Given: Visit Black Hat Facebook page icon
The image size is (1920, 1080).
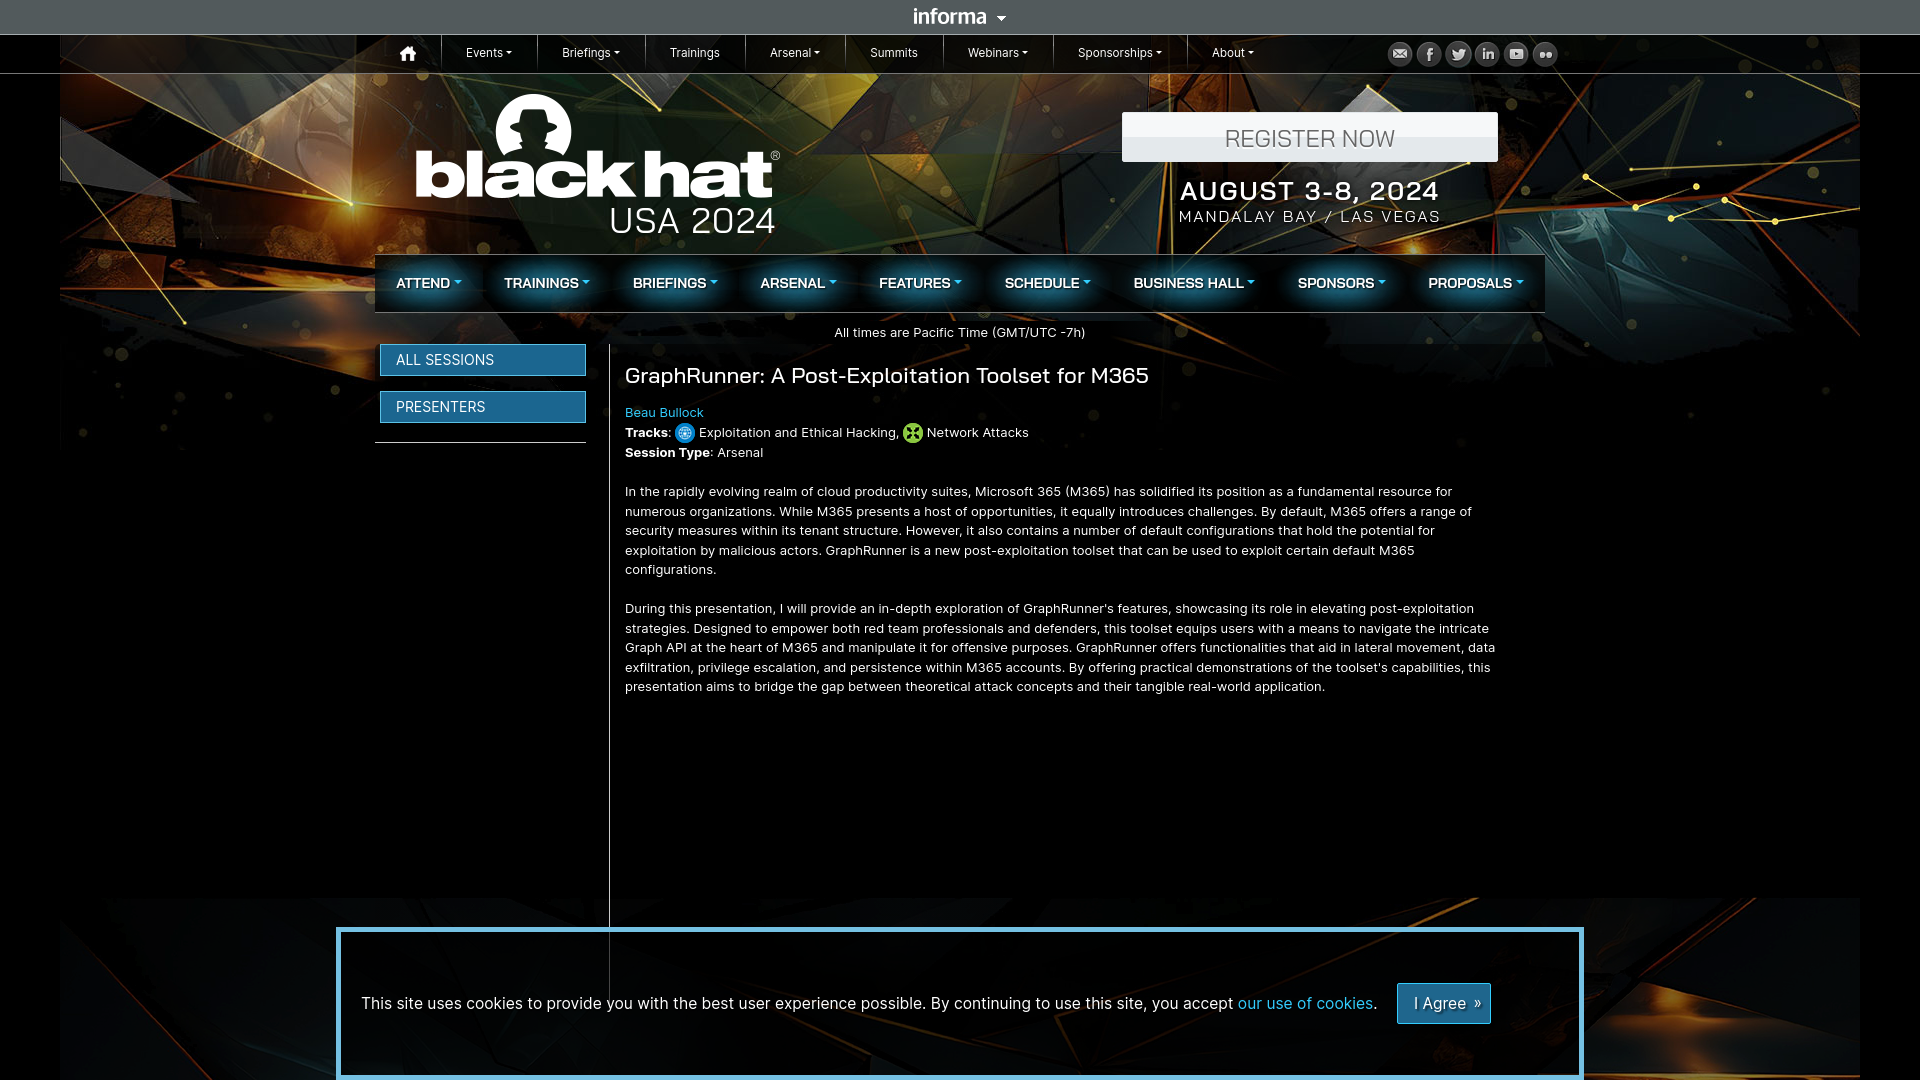Looking at the screenshot, I should (x=1429, y=54).
